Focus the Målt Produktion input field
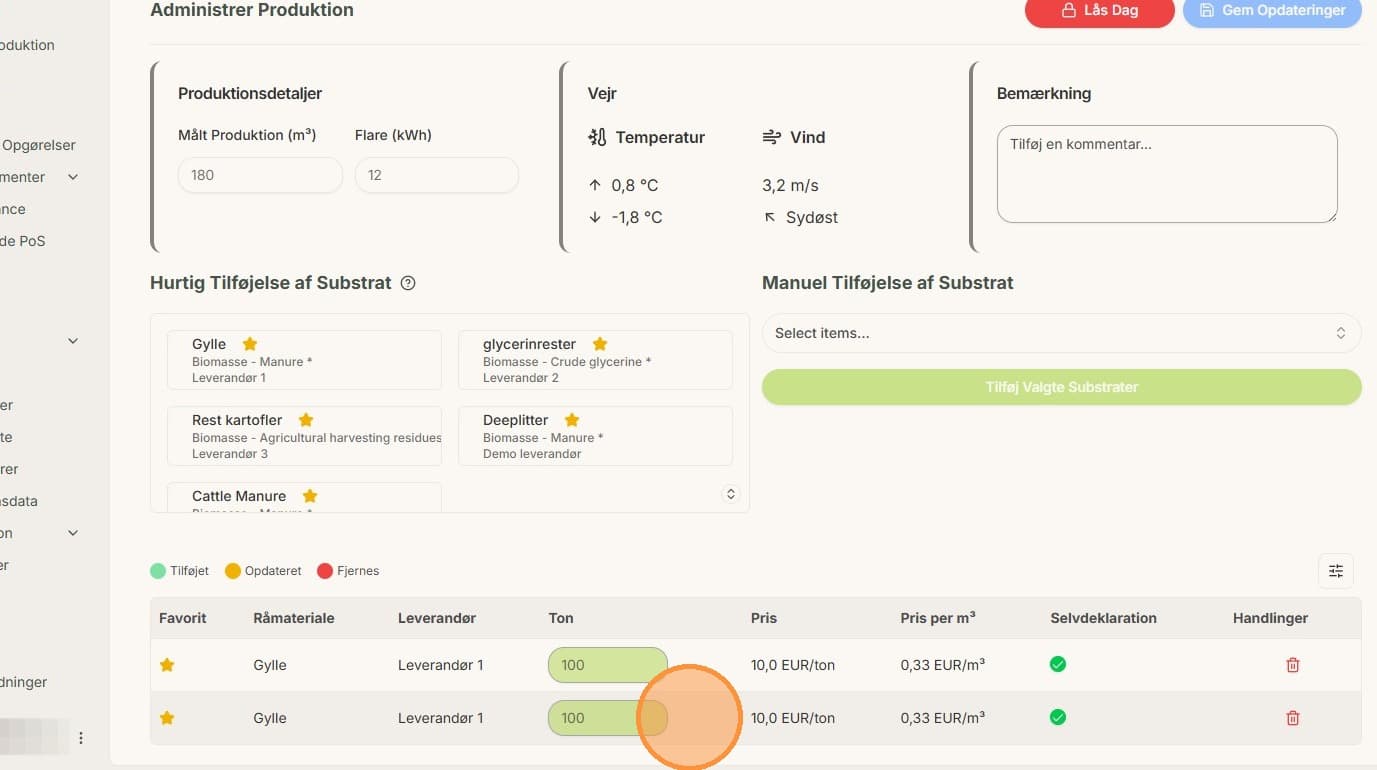 260,175
